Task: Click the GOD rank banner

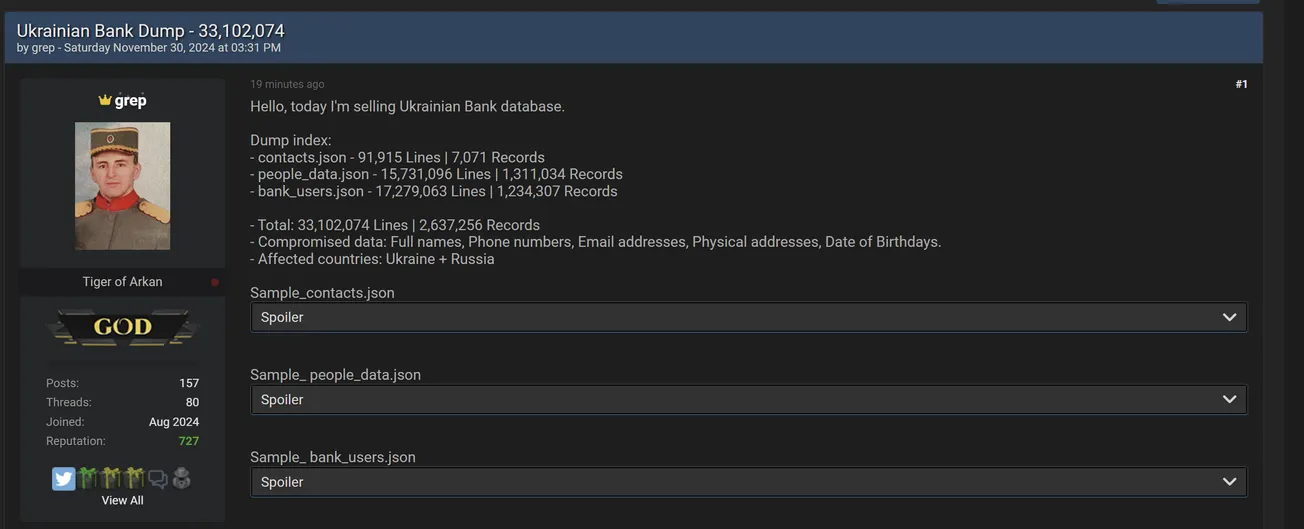Action: click(122, 327)
